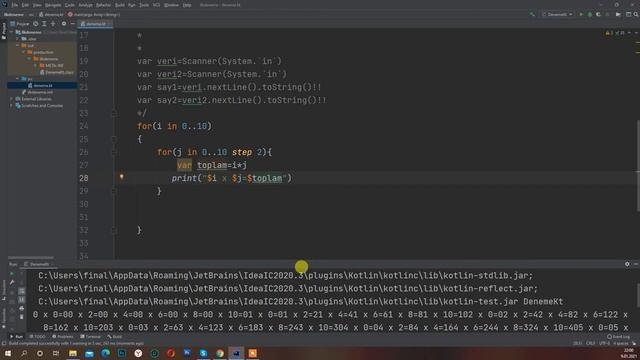Open the Build menu
640x360 pixels.
click(120, 5)
